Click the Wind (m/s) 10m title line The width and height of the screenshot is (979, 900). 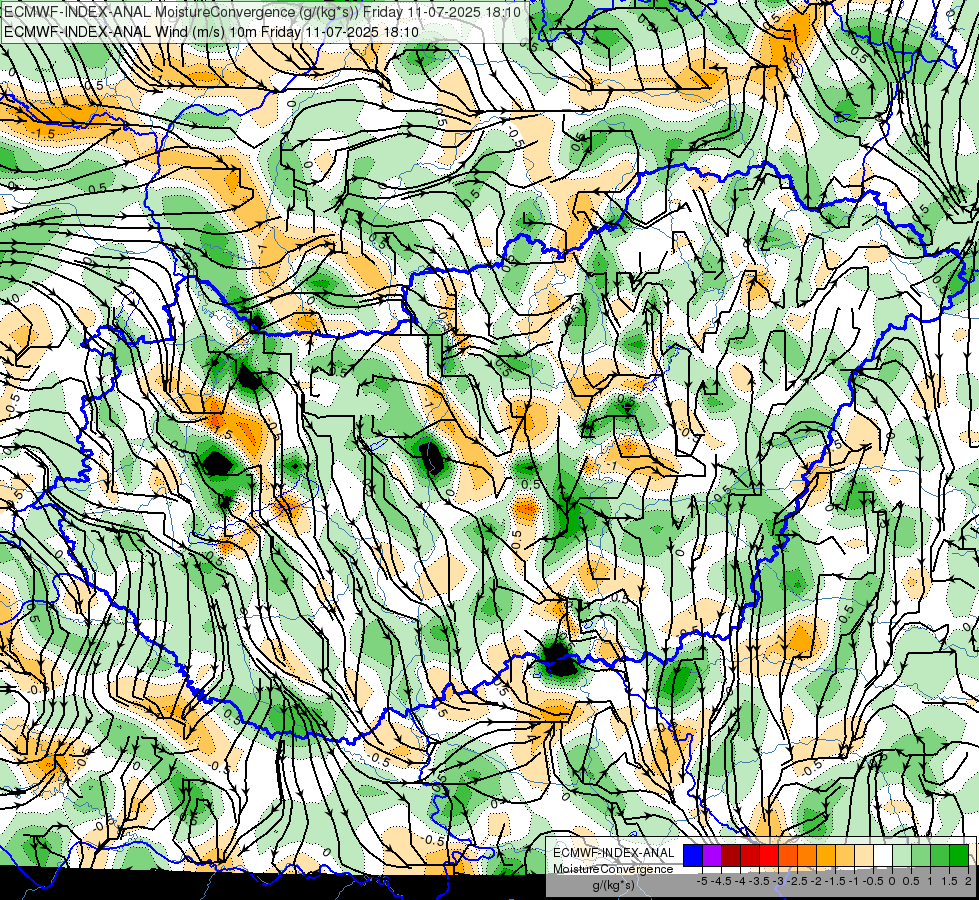210,31
